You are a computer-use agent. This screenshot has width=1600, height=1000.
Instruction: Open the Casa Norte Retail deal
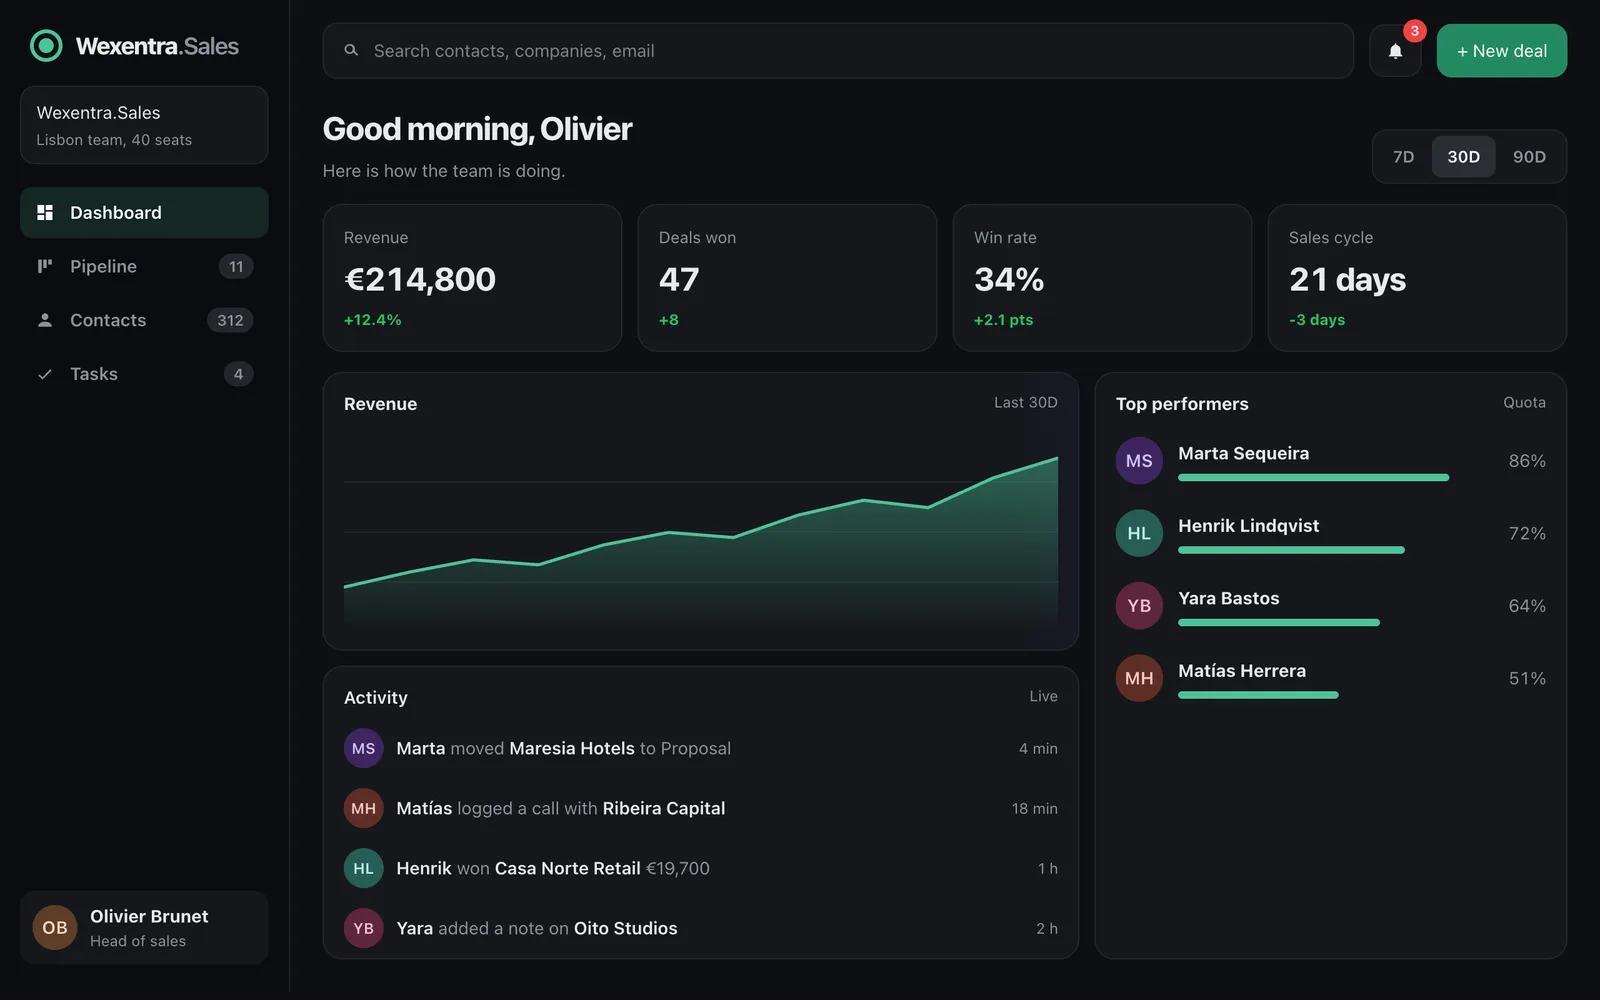[567, 868]
